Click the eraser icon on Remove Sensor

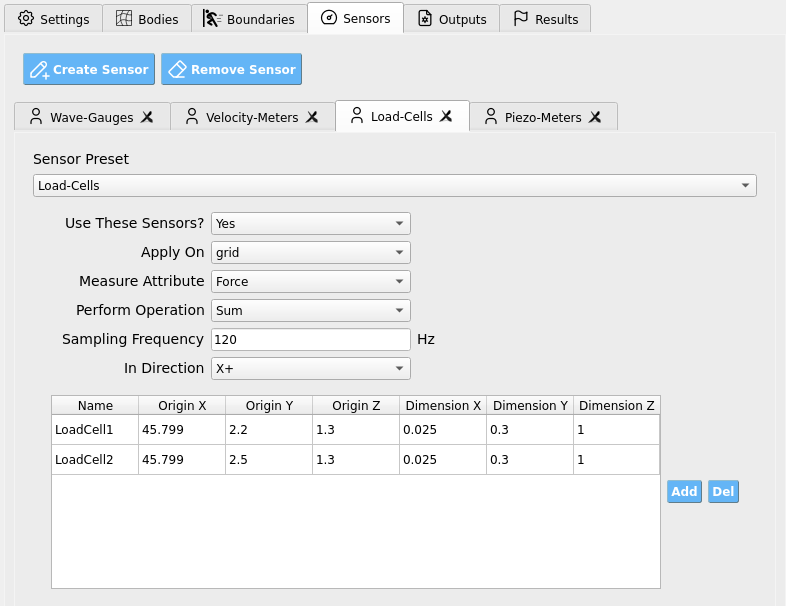(177, 69)
